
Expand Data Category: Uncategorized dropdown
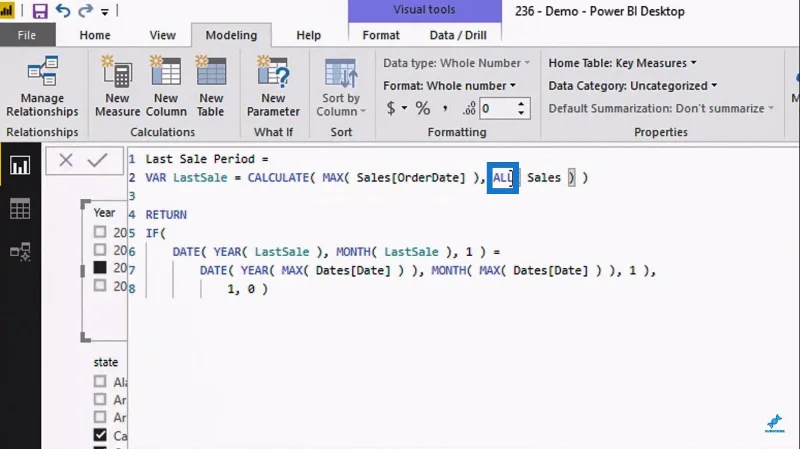[x=633, y=86]
